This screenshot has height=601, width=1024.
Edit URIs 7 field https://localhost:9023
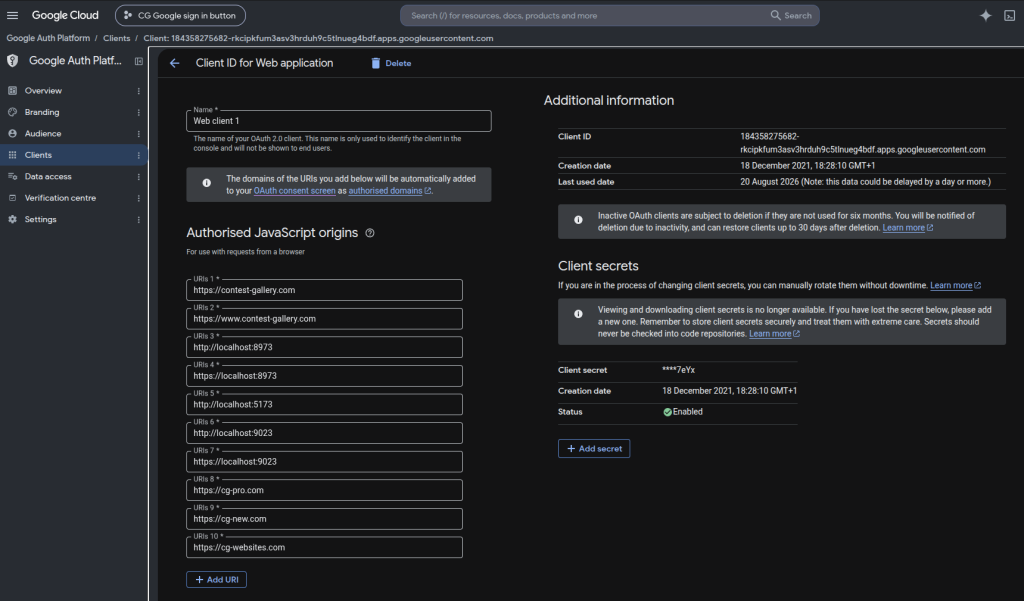coord(324,462)
